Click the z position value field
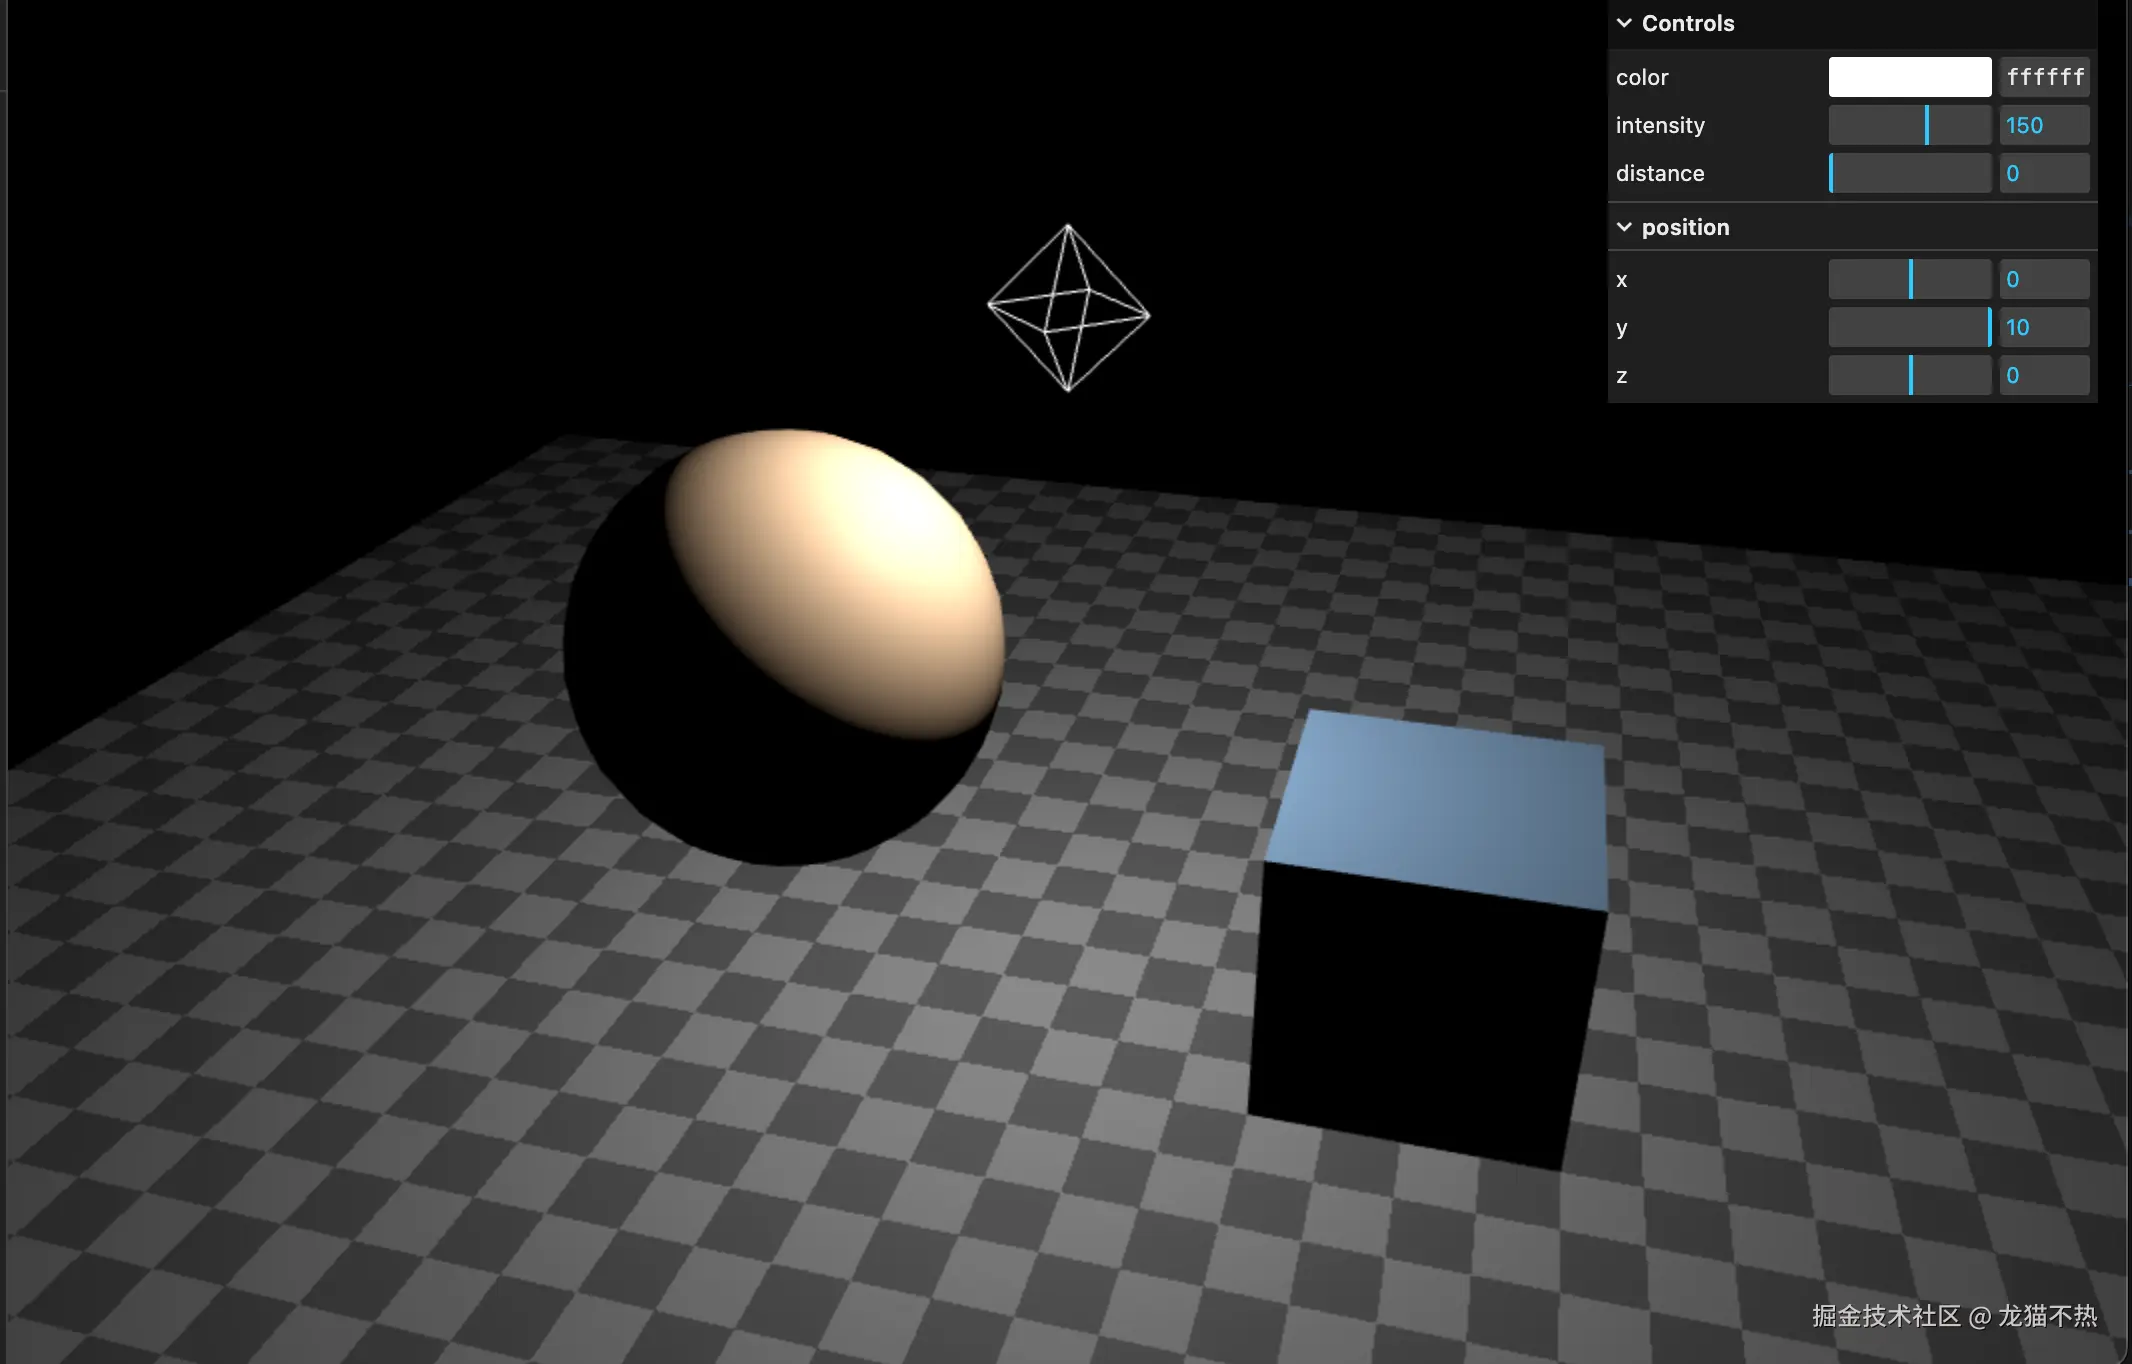 2044,375
